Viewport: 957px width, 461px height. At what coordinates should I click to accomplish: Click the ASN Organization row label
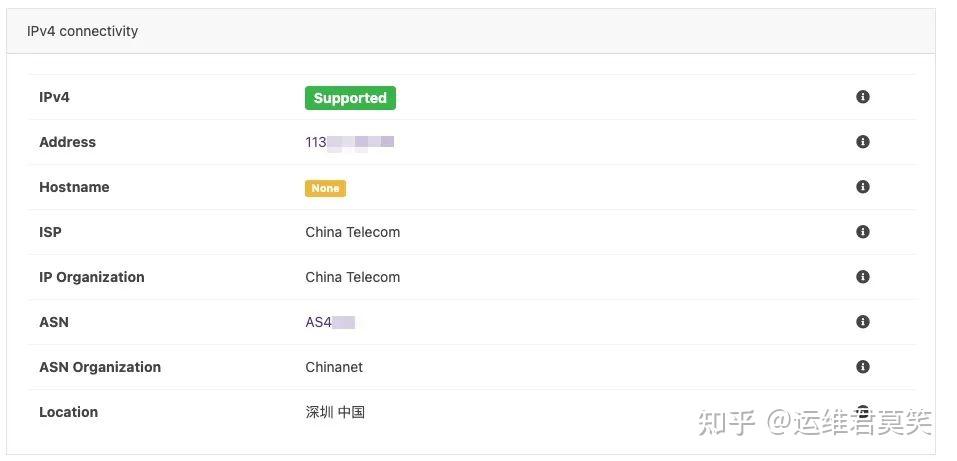click(x=100, y=367)
